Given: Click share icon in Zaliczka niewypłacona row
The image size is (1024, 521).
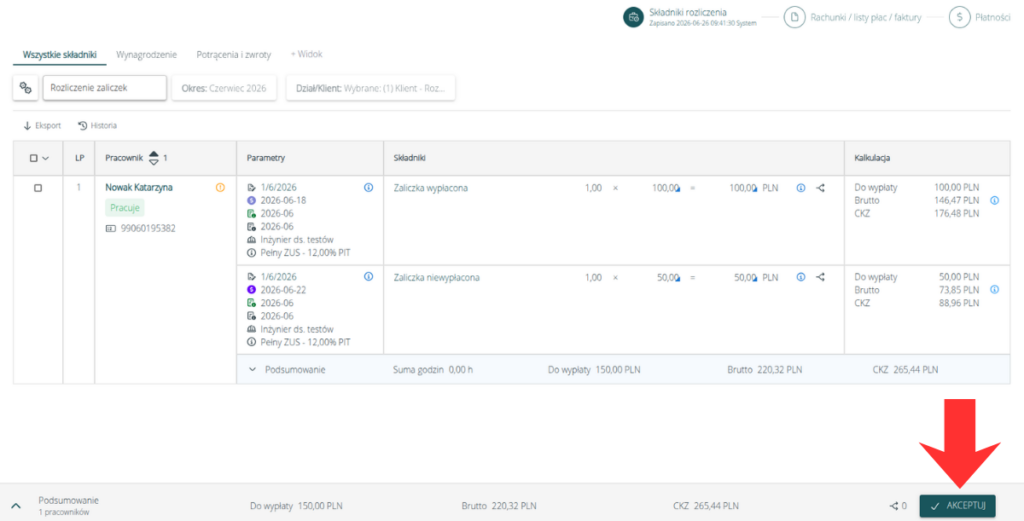Looking at the screenshot, I should click(820, 277).
